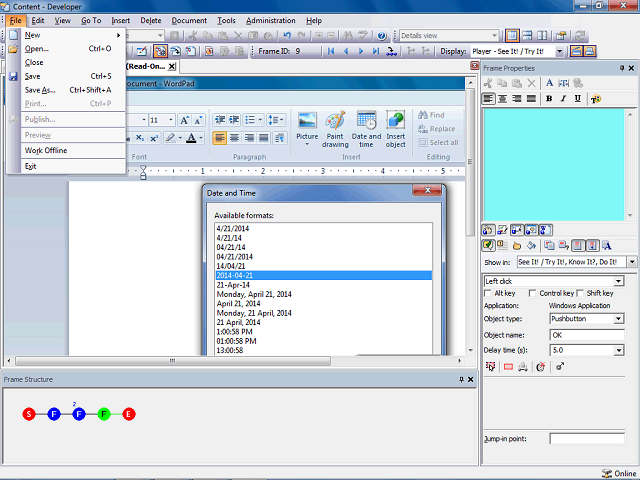Click the Undo arrow in the toolbar
This screenshot has width=640, height=480.
pyautogui.click(x=287, y=36)
